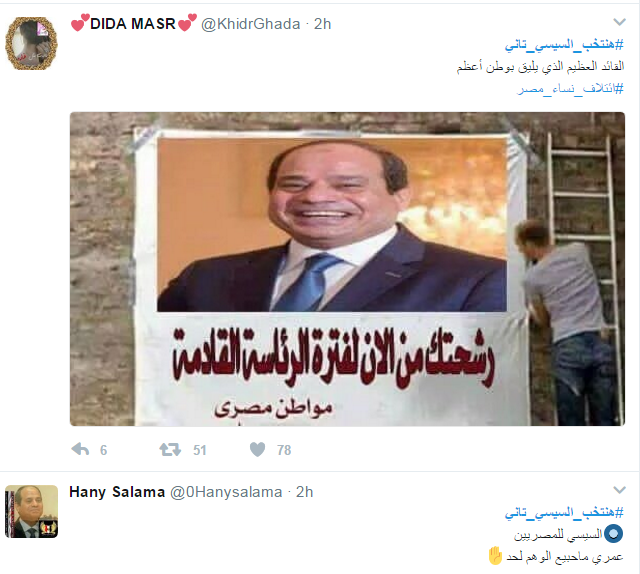
Task: Click the retweet count 51
Action: pyautogui.click(x=200, y=450)
